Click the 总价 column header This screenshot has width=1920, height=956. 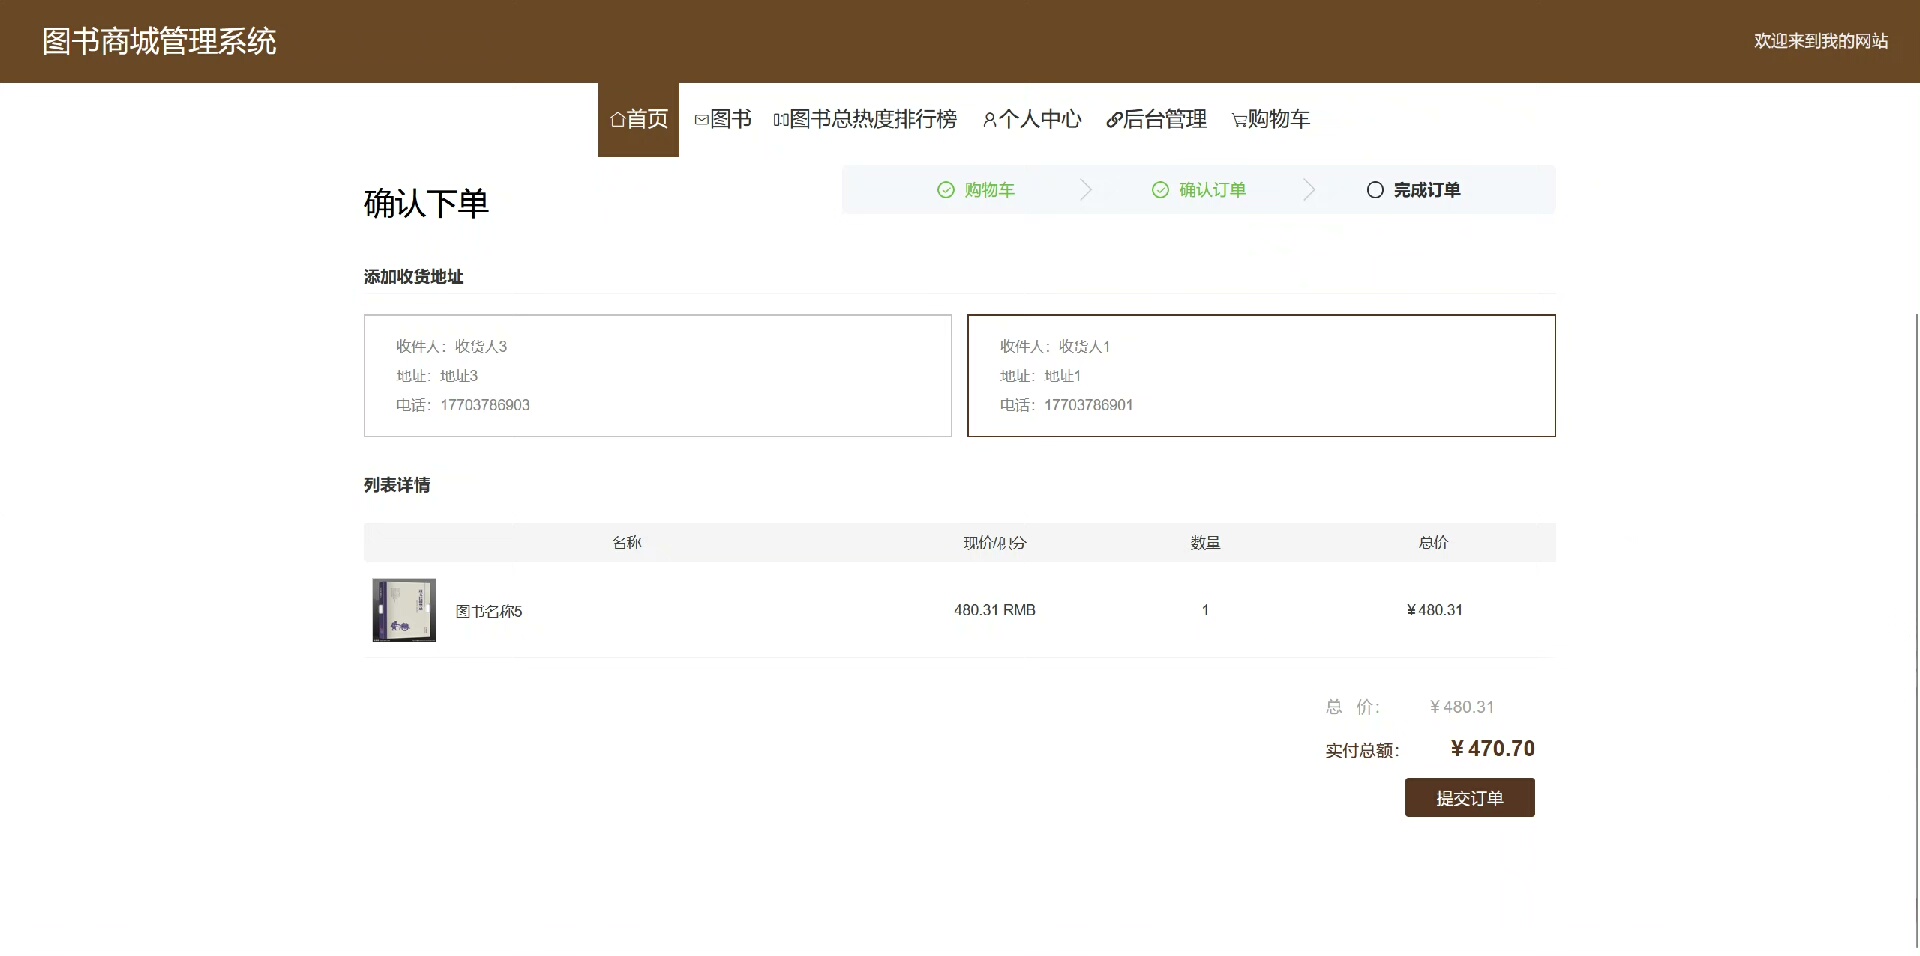click(1433, 543)
